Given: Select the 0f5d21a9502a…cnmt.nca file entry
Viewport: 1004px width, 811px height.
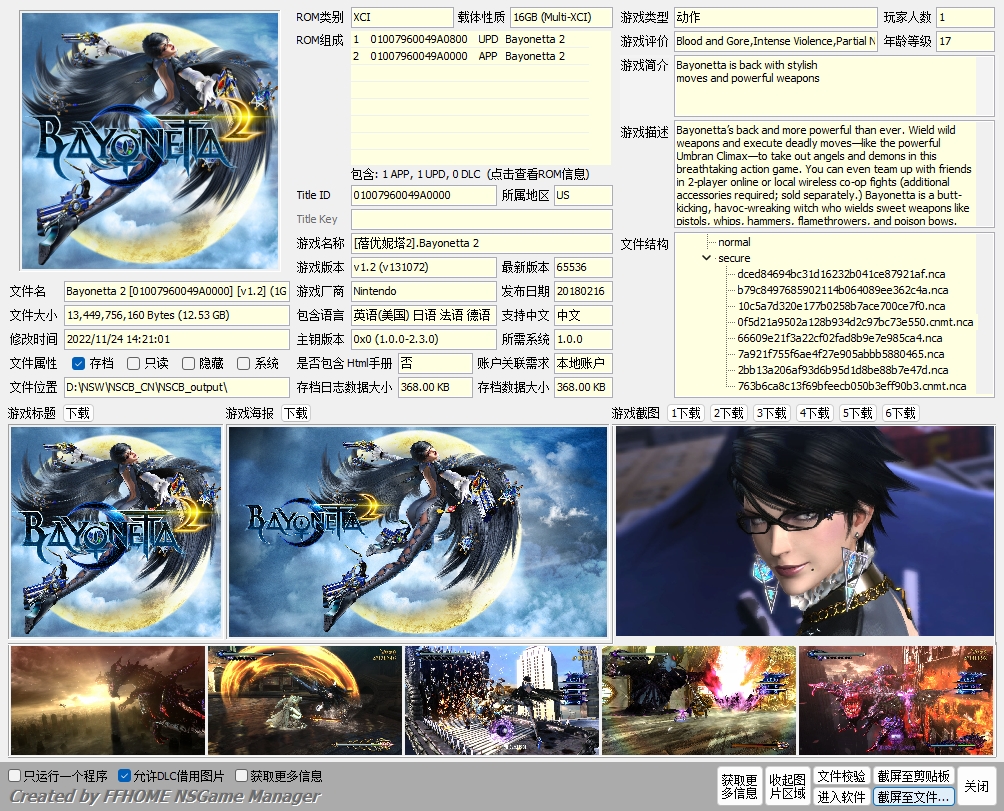Looking at the screenshot, I should 854,322.
